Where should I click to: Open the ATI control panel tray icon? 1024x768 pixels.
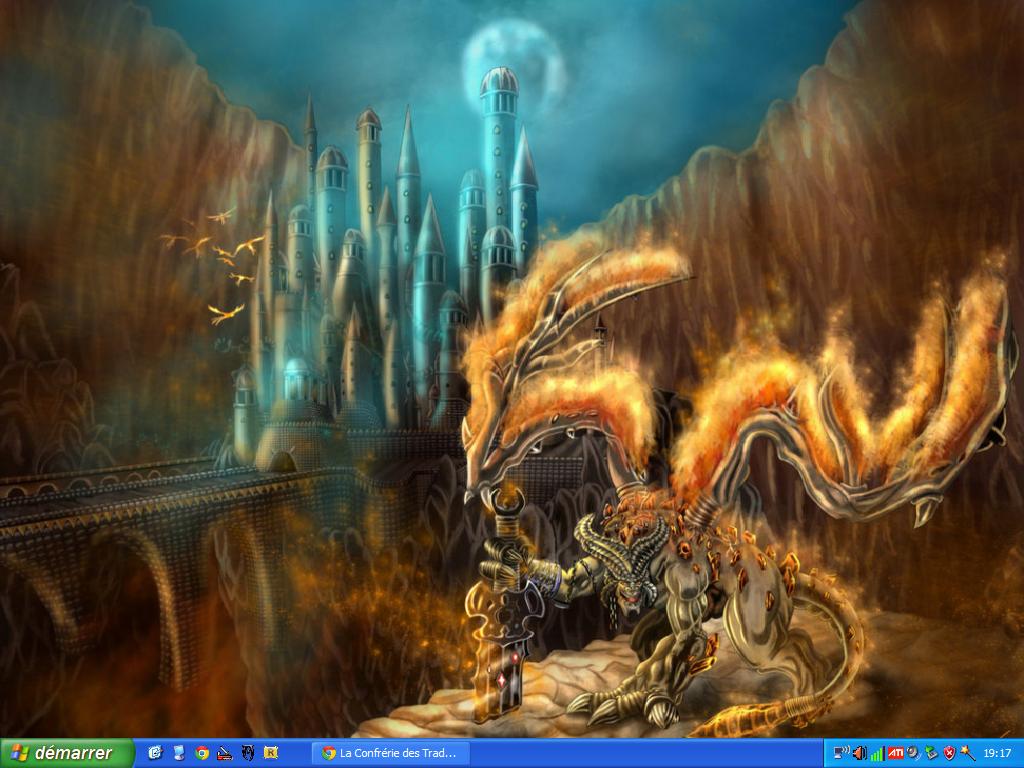tap(895, 754)
